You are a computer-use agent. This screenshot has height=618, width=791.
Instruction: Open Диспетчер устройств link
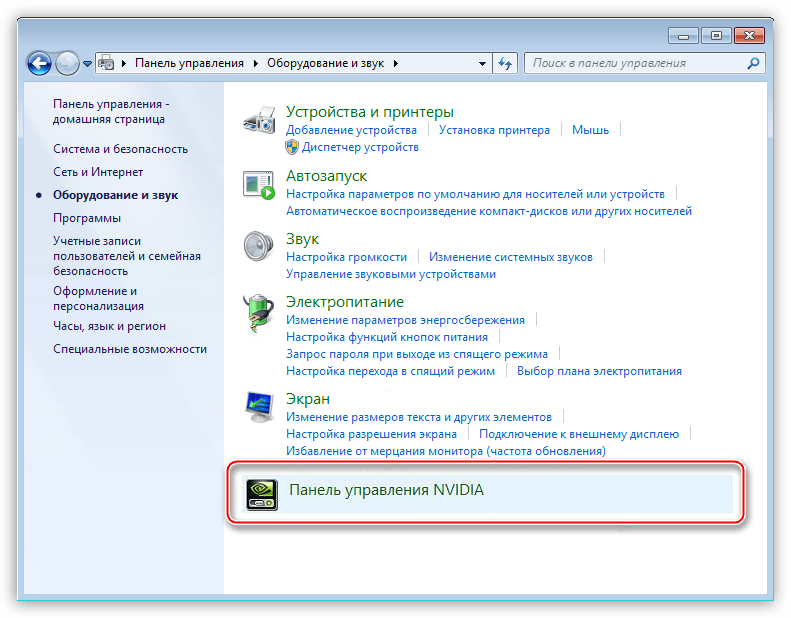pos(360,147)
